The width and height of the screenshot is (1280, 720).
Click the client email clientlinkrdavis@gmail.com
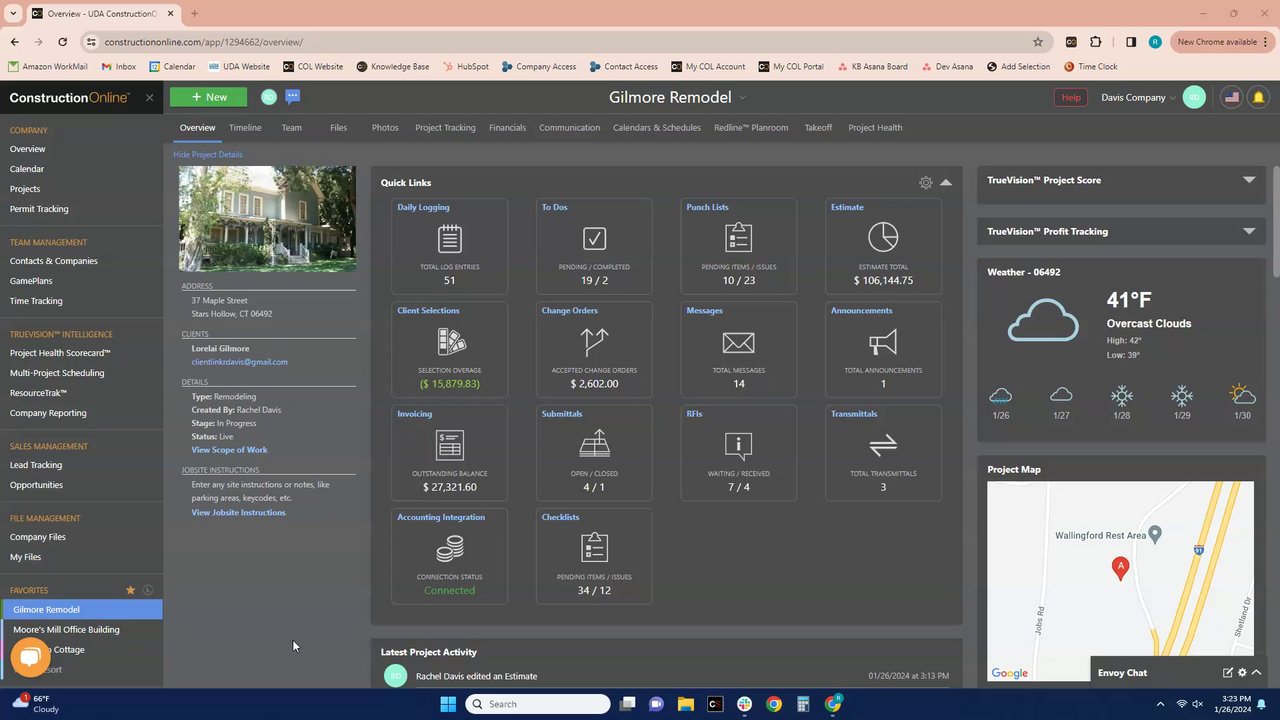[239, 362]
